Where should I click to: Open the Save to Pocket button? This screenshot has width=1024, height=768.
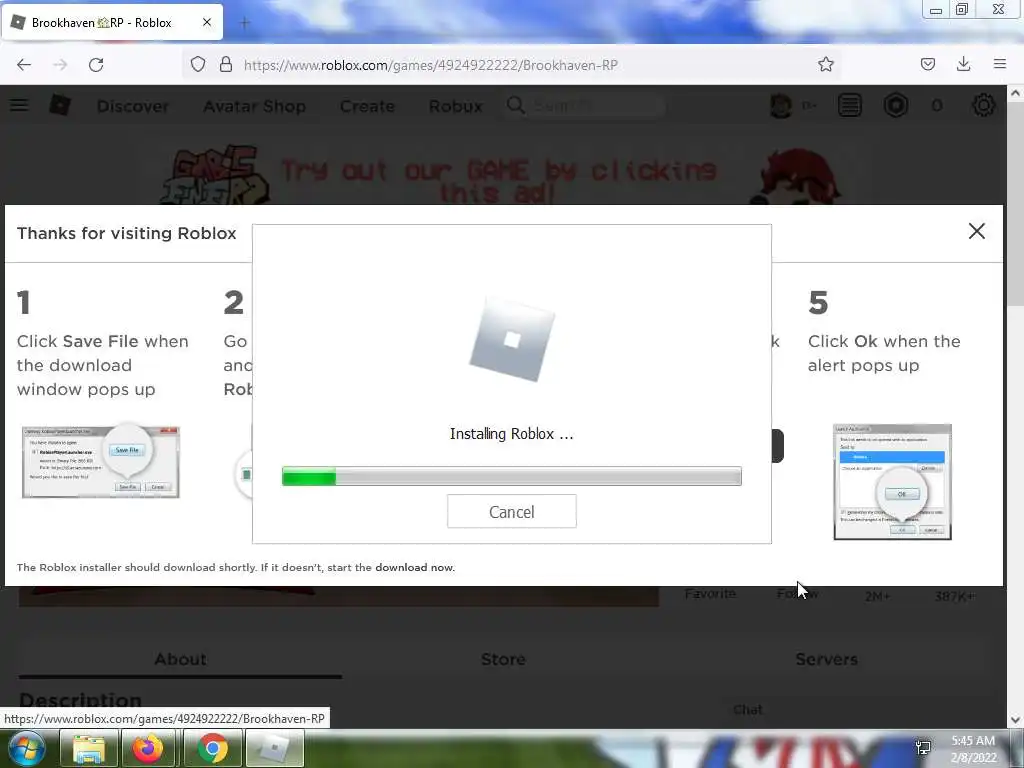coord(927,64)
